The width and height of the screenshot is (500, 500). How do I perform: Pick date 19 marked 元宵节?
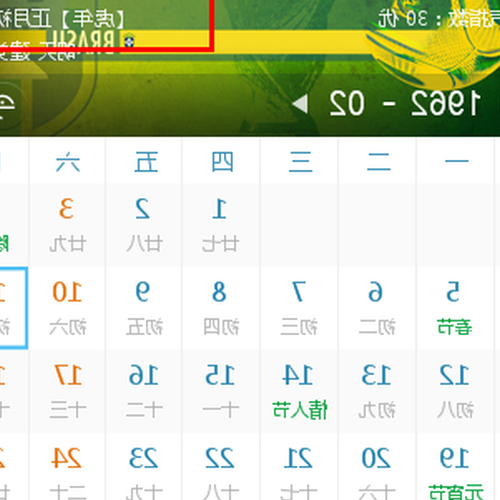tap(455, 467)
